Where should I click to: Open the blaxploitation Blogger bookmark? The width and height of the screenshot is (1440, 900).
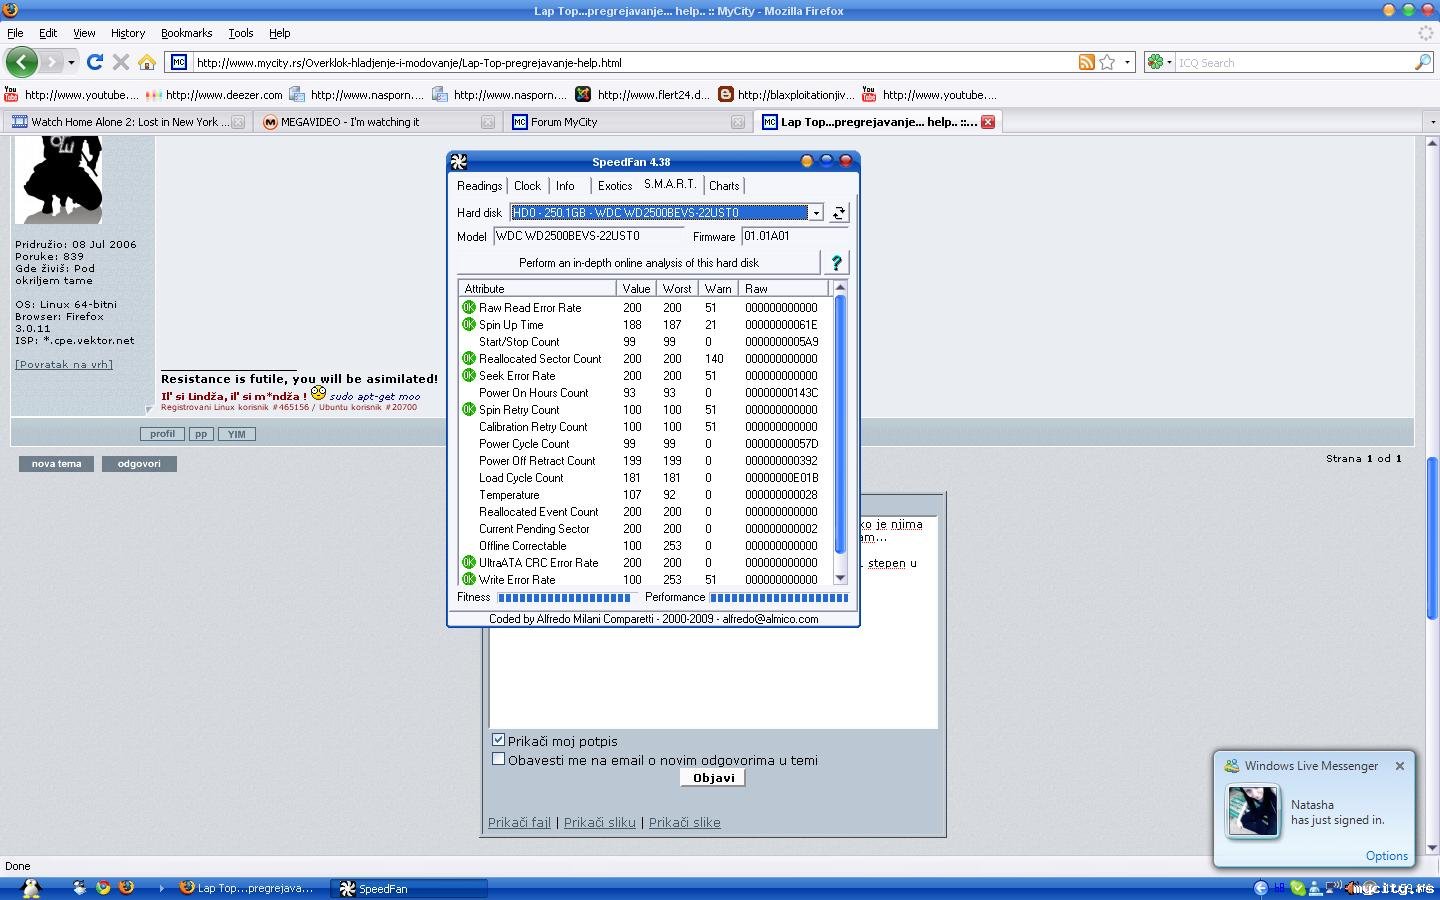(x=786, y=95)
